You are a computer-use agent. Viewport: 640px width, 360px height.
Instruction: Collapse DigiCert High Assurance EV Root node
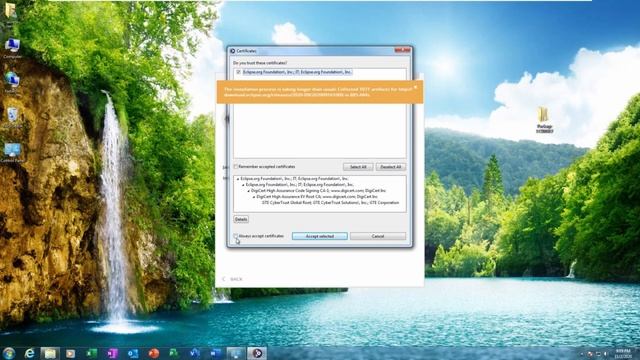pyautogui.click(x=254, y=197)
